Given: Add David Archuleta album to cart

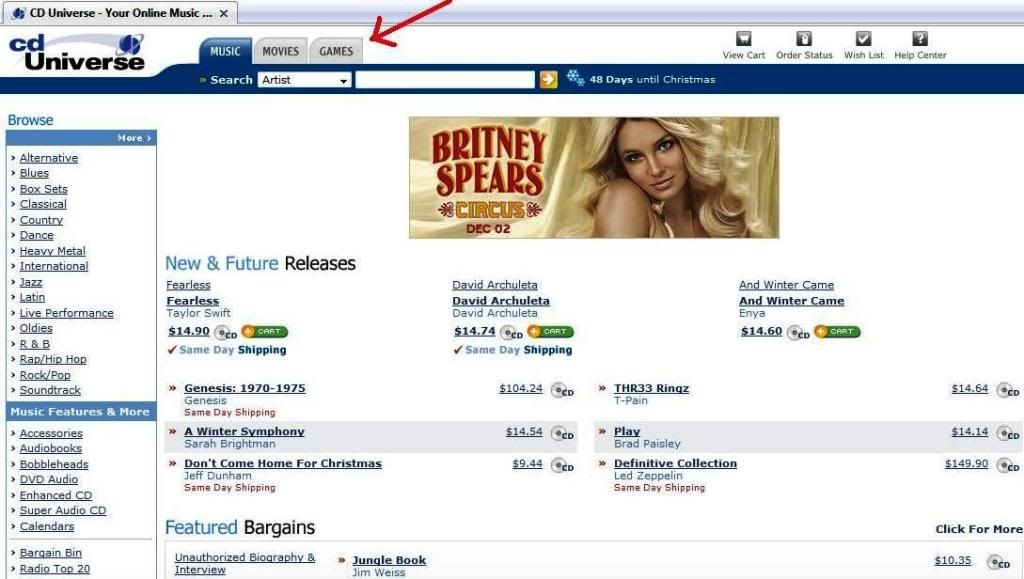Looking at the screenshot, I should click(x=551, y=332).
